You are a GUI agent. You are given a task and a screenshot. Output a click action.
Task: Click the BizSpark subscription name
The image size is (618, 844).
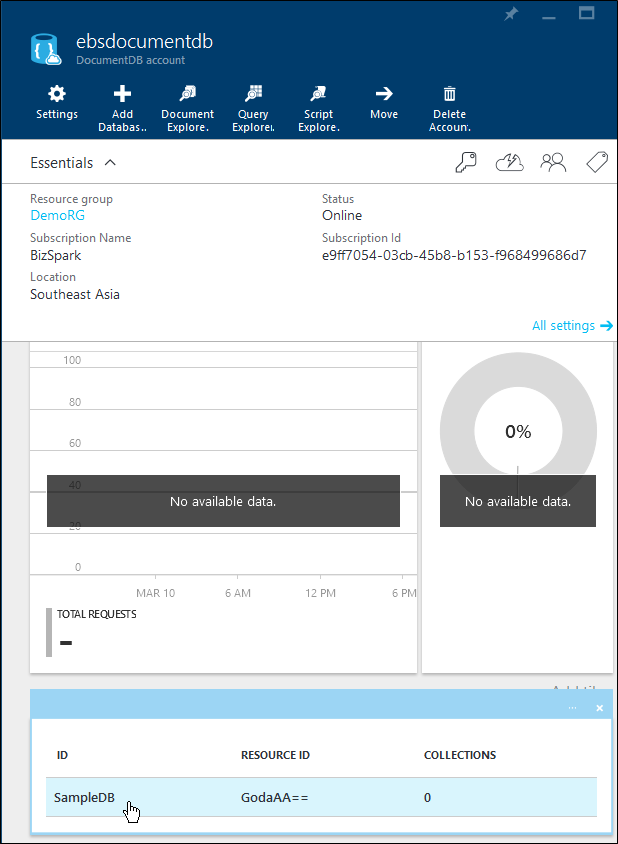click(55, 255)
